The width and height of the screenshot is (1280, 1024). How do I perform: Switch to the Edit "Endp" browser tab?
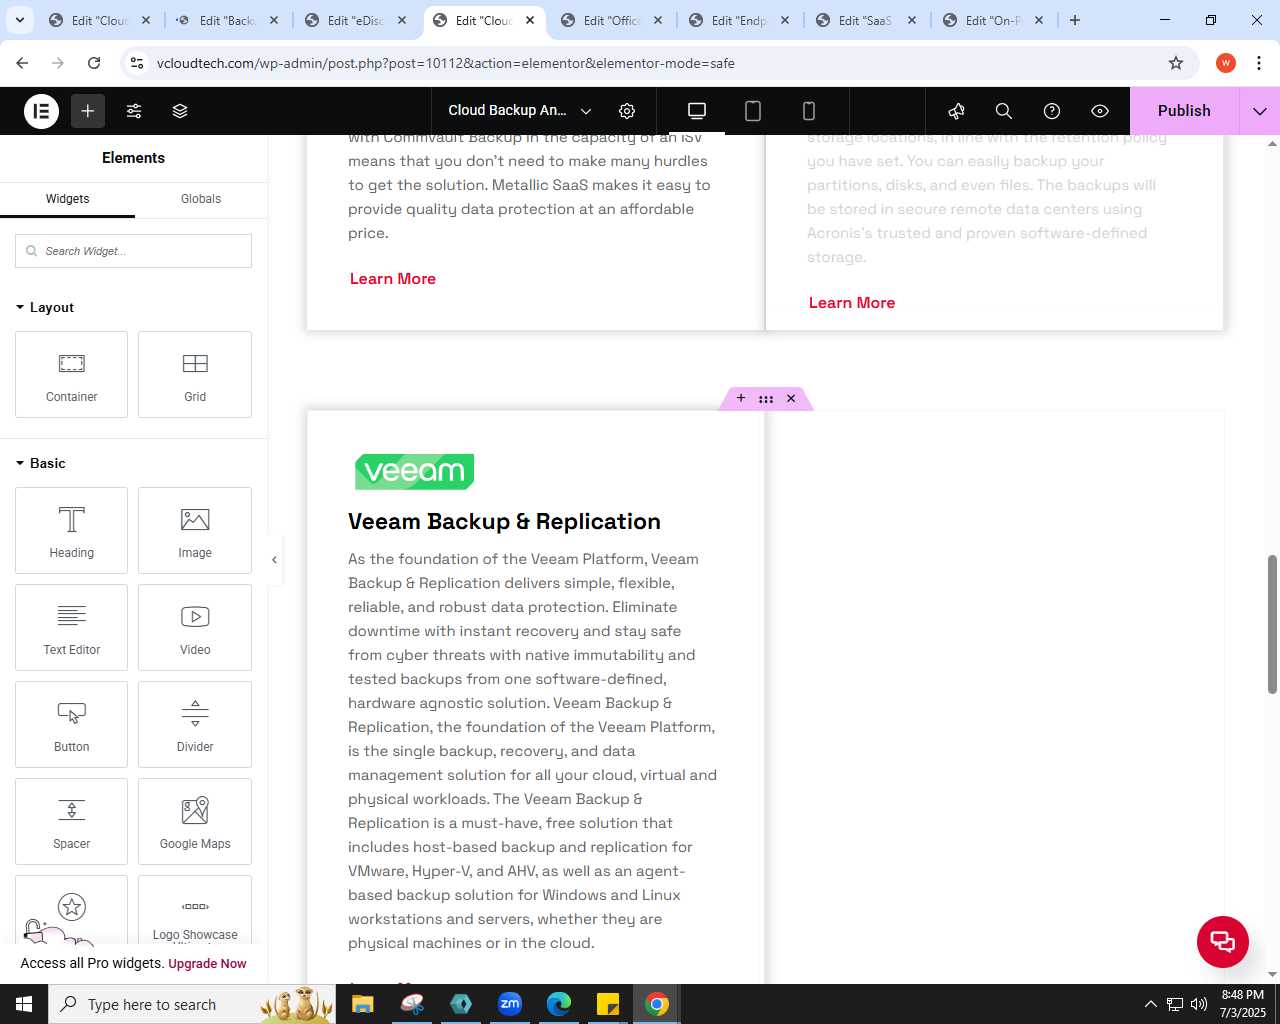[739, 20]
